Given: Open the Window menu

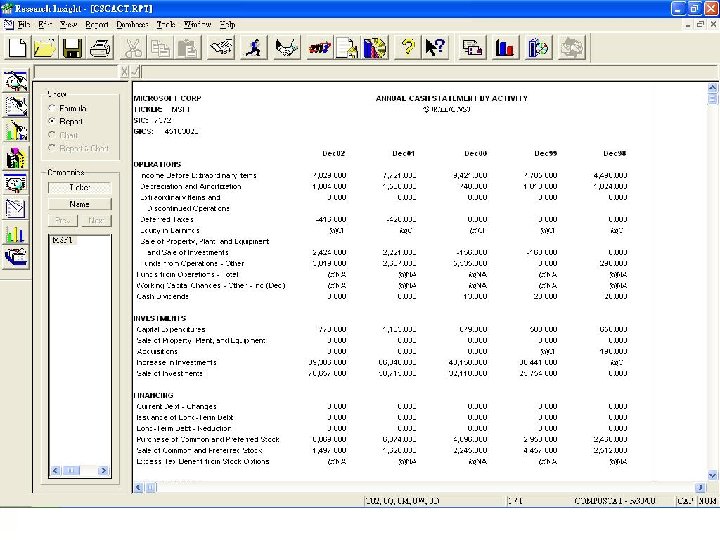Looking at the screenshot, I should [x=197, y=25].
